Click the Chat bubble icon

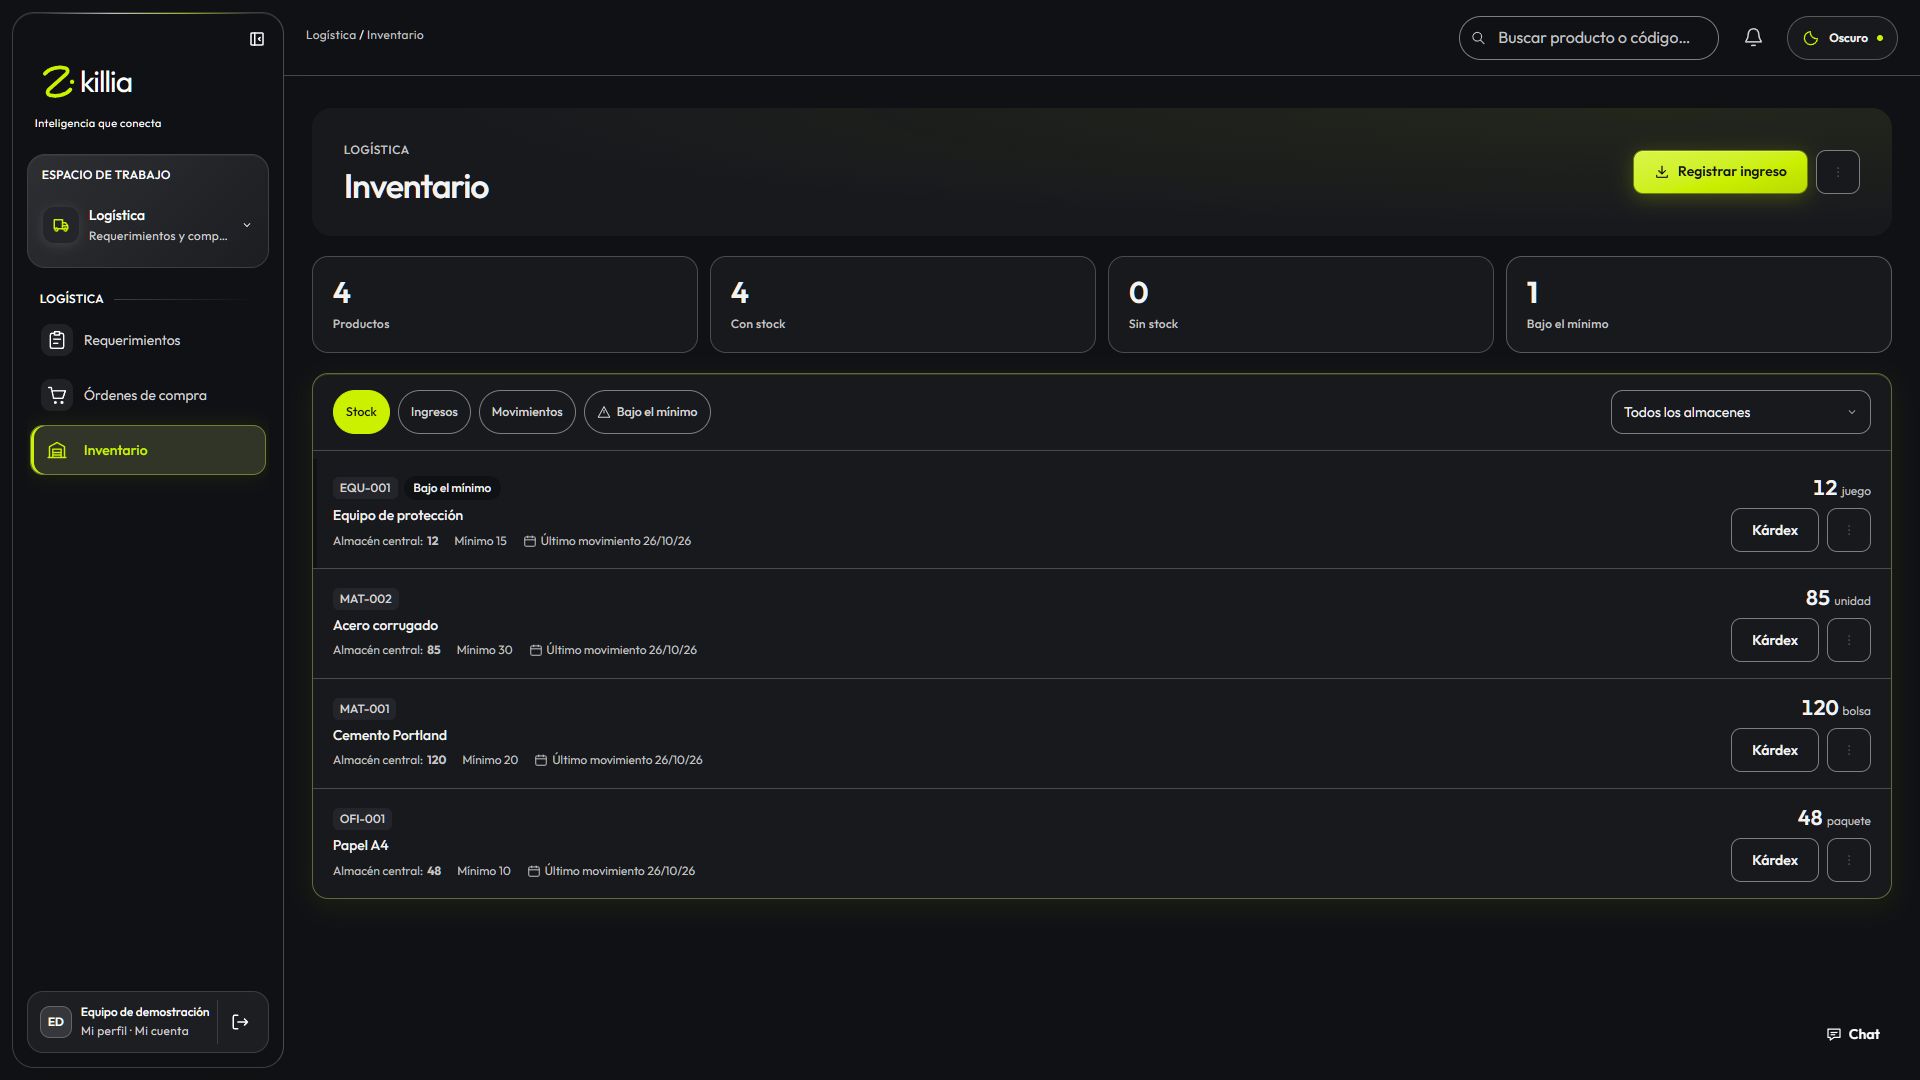point(1833,1035)
